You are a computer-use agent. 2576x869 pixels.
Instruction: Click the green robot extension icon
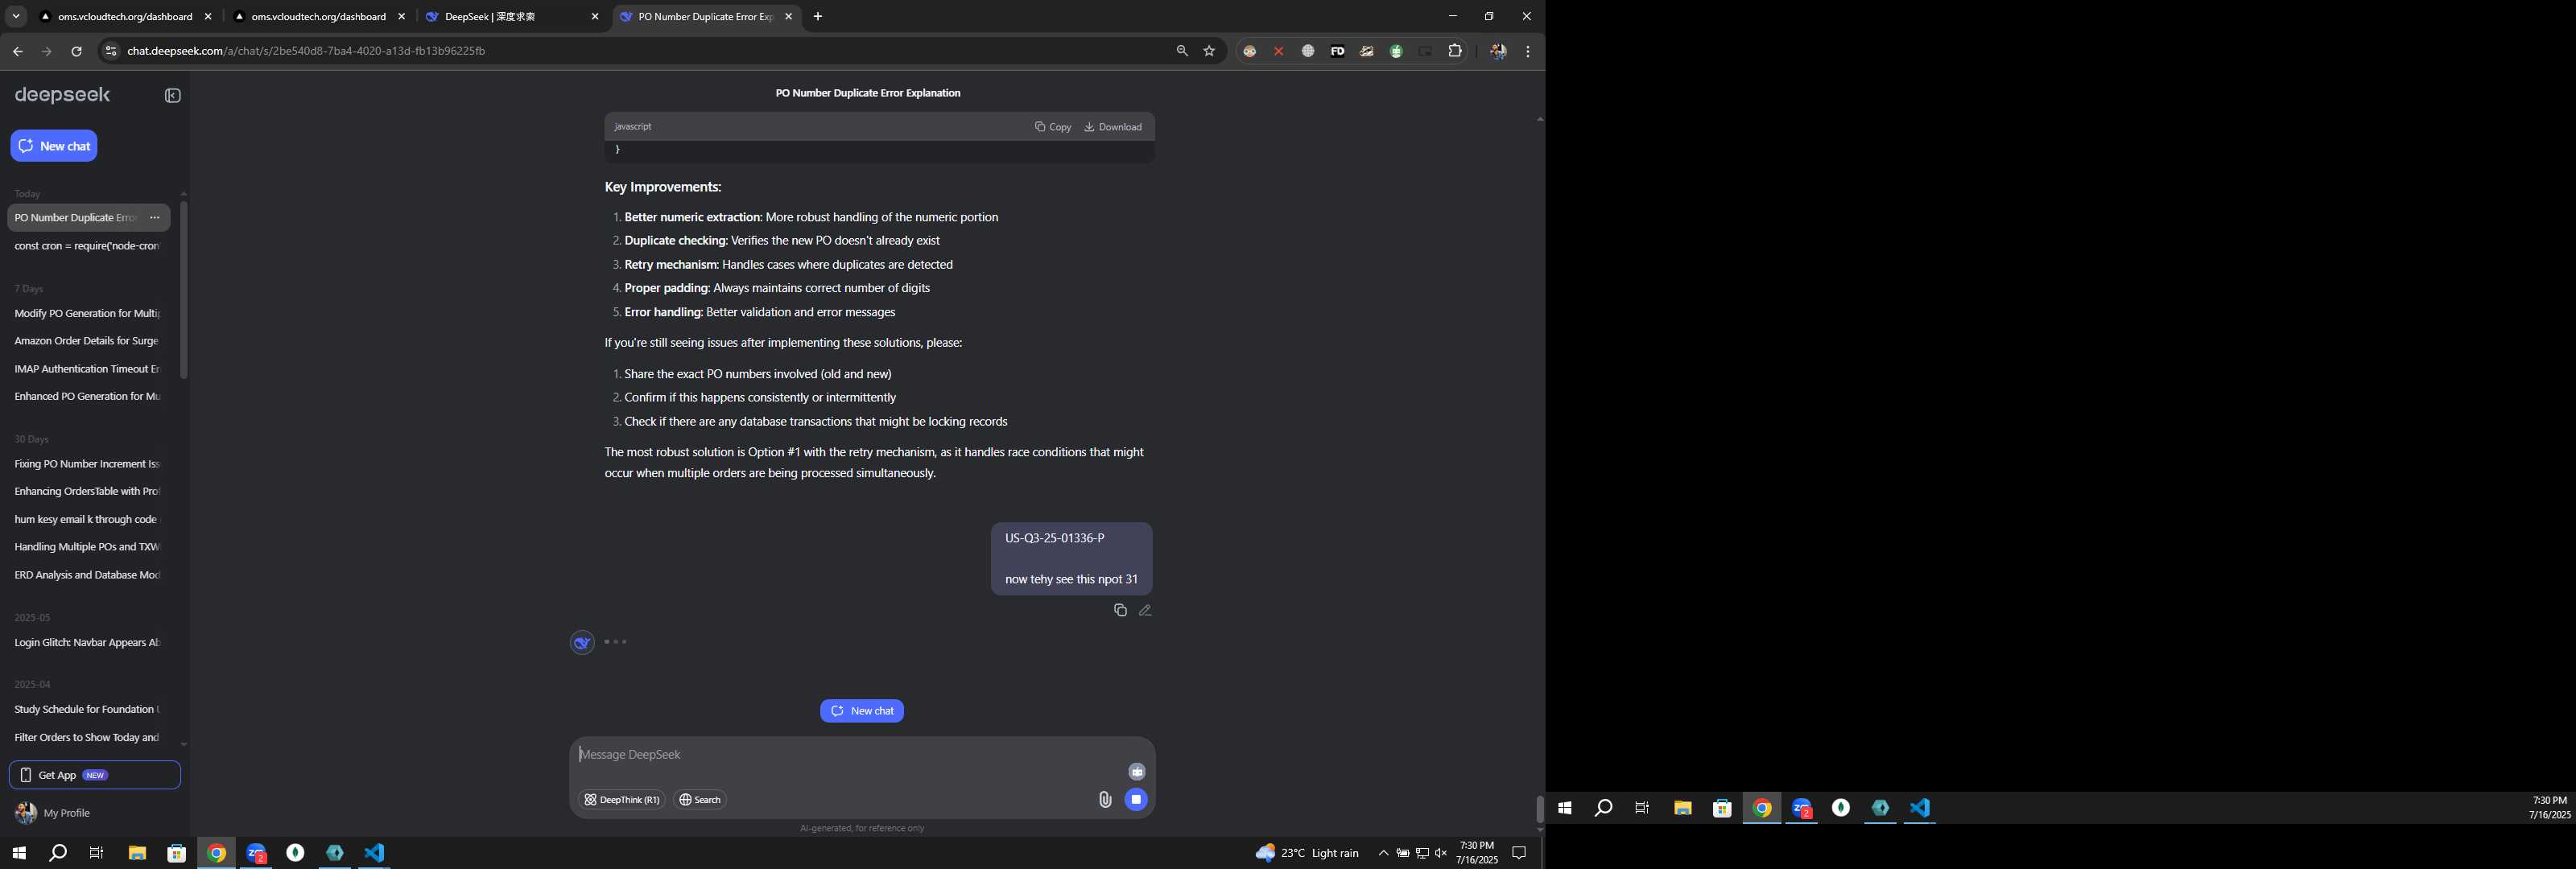tap(1396, 51)
